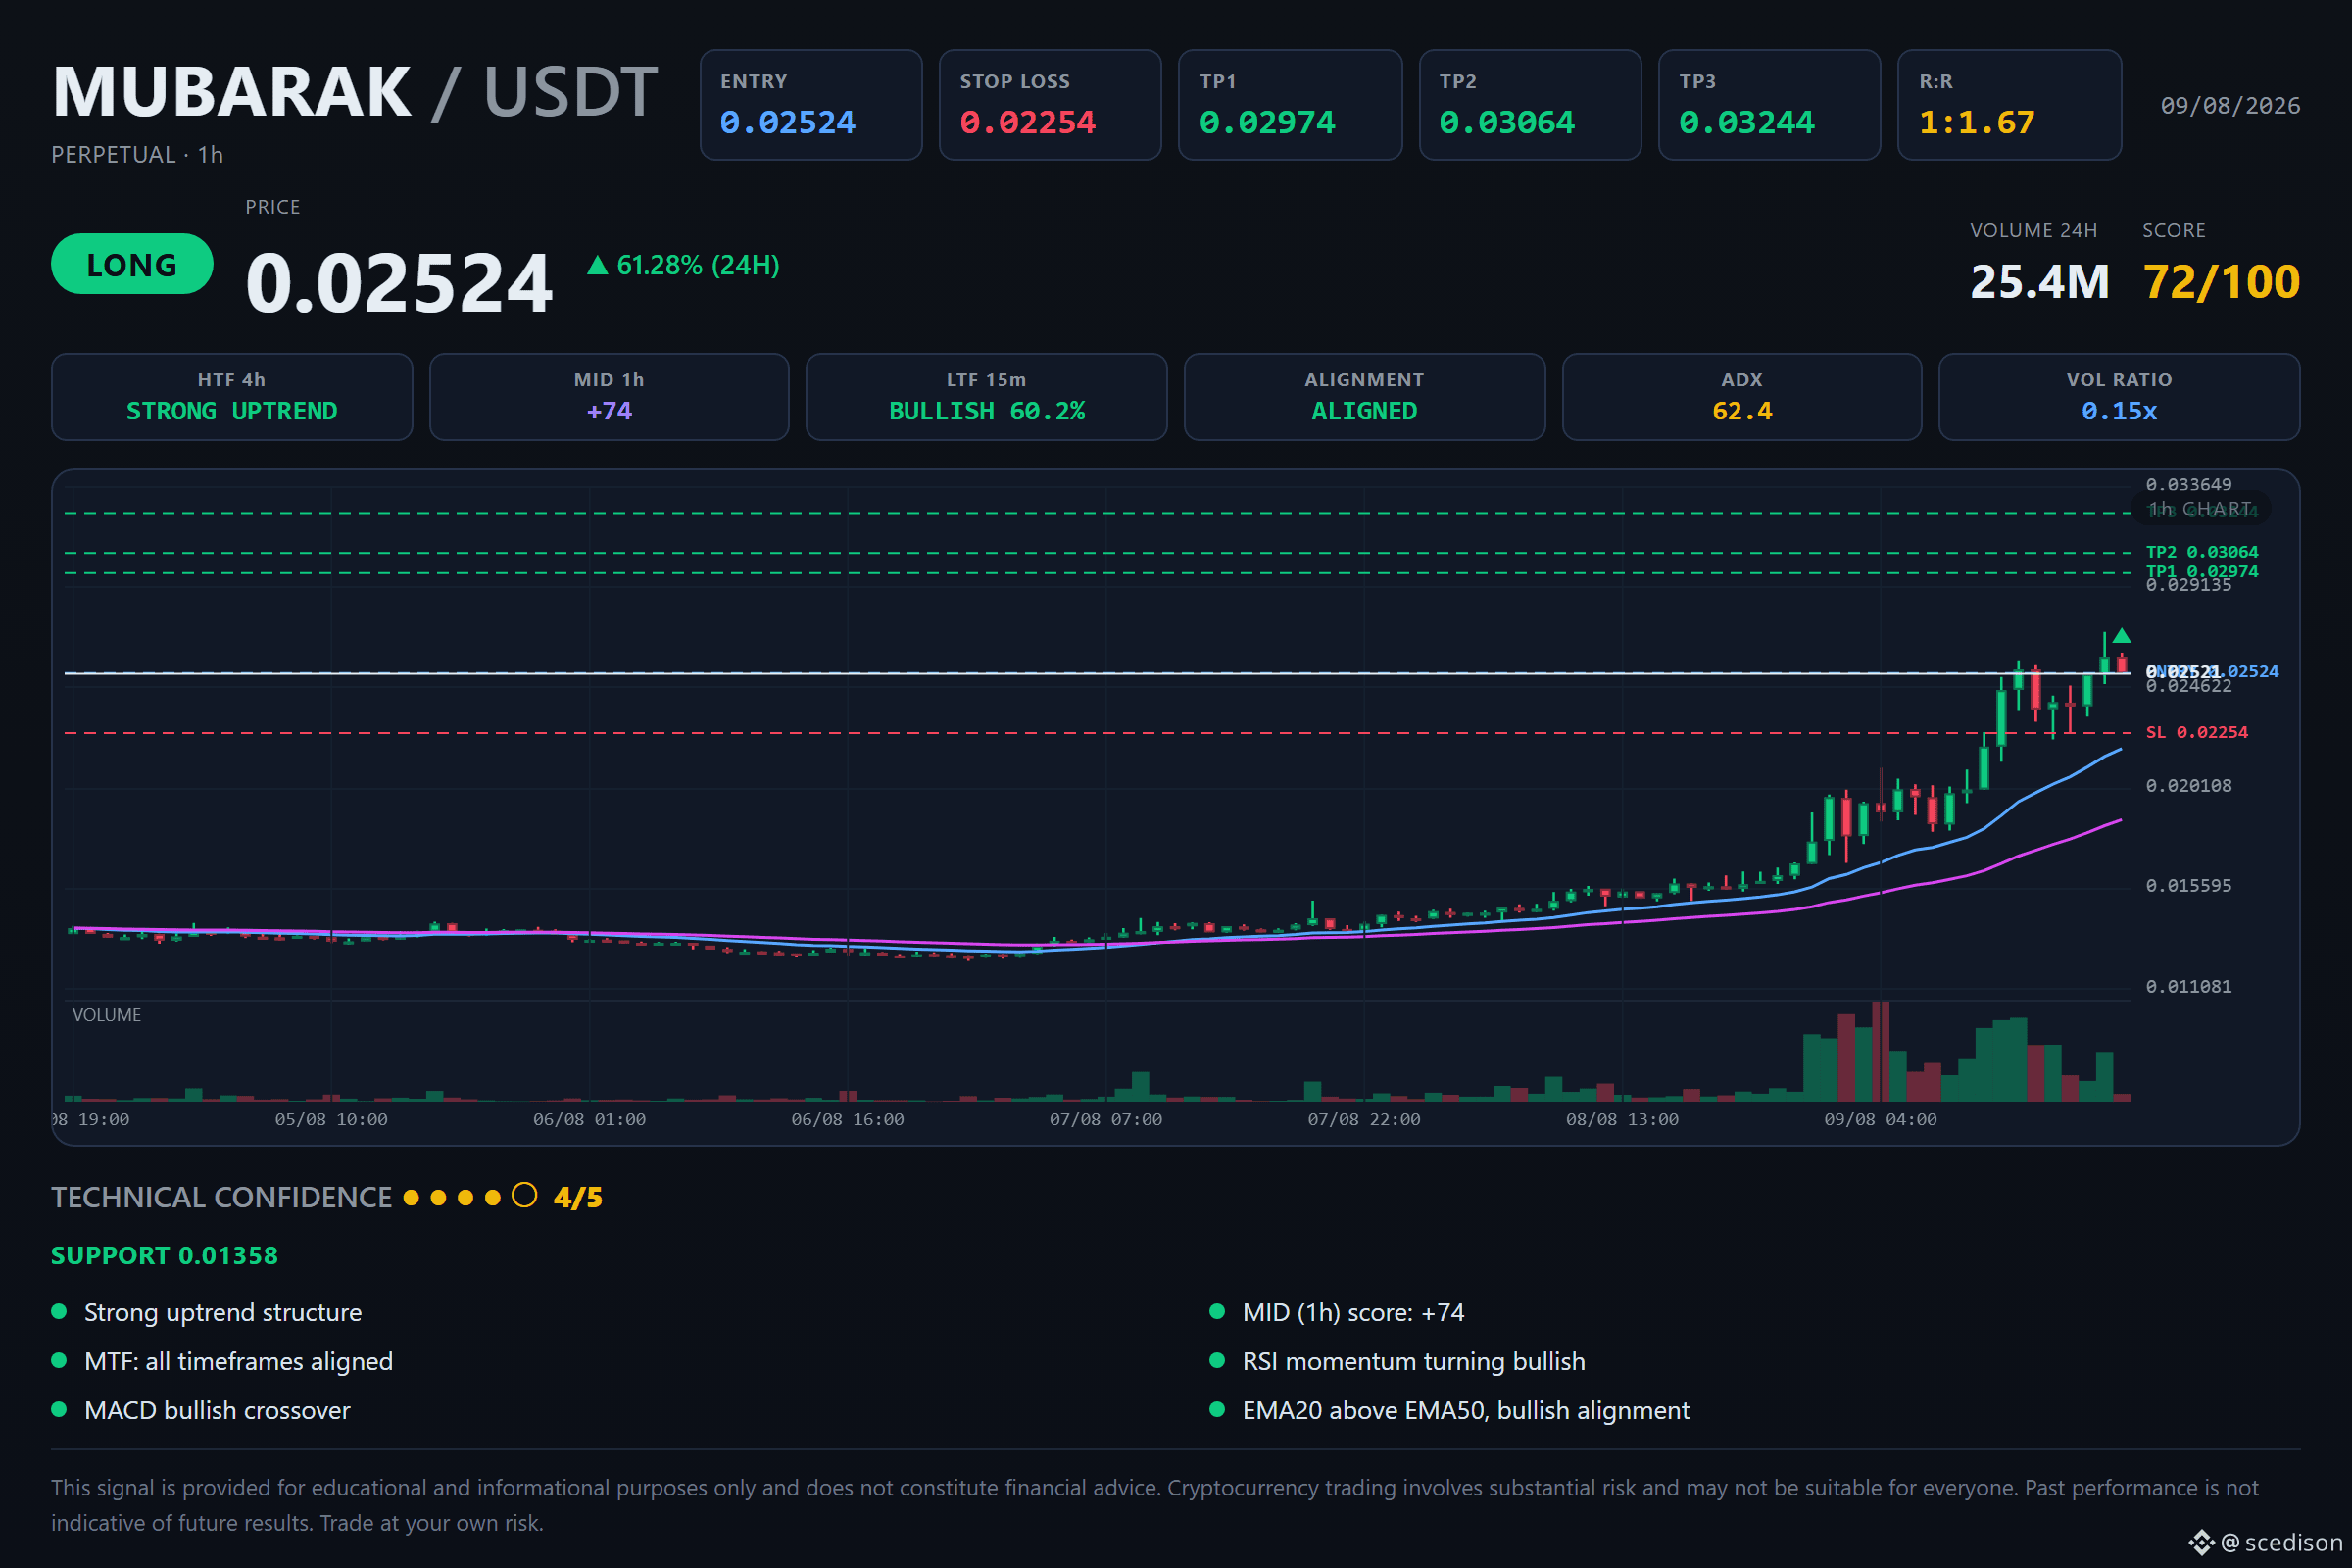Click the green entry arrow marker on chart
Screen dimensions: 2352x1568
(x=2122, y=636)
